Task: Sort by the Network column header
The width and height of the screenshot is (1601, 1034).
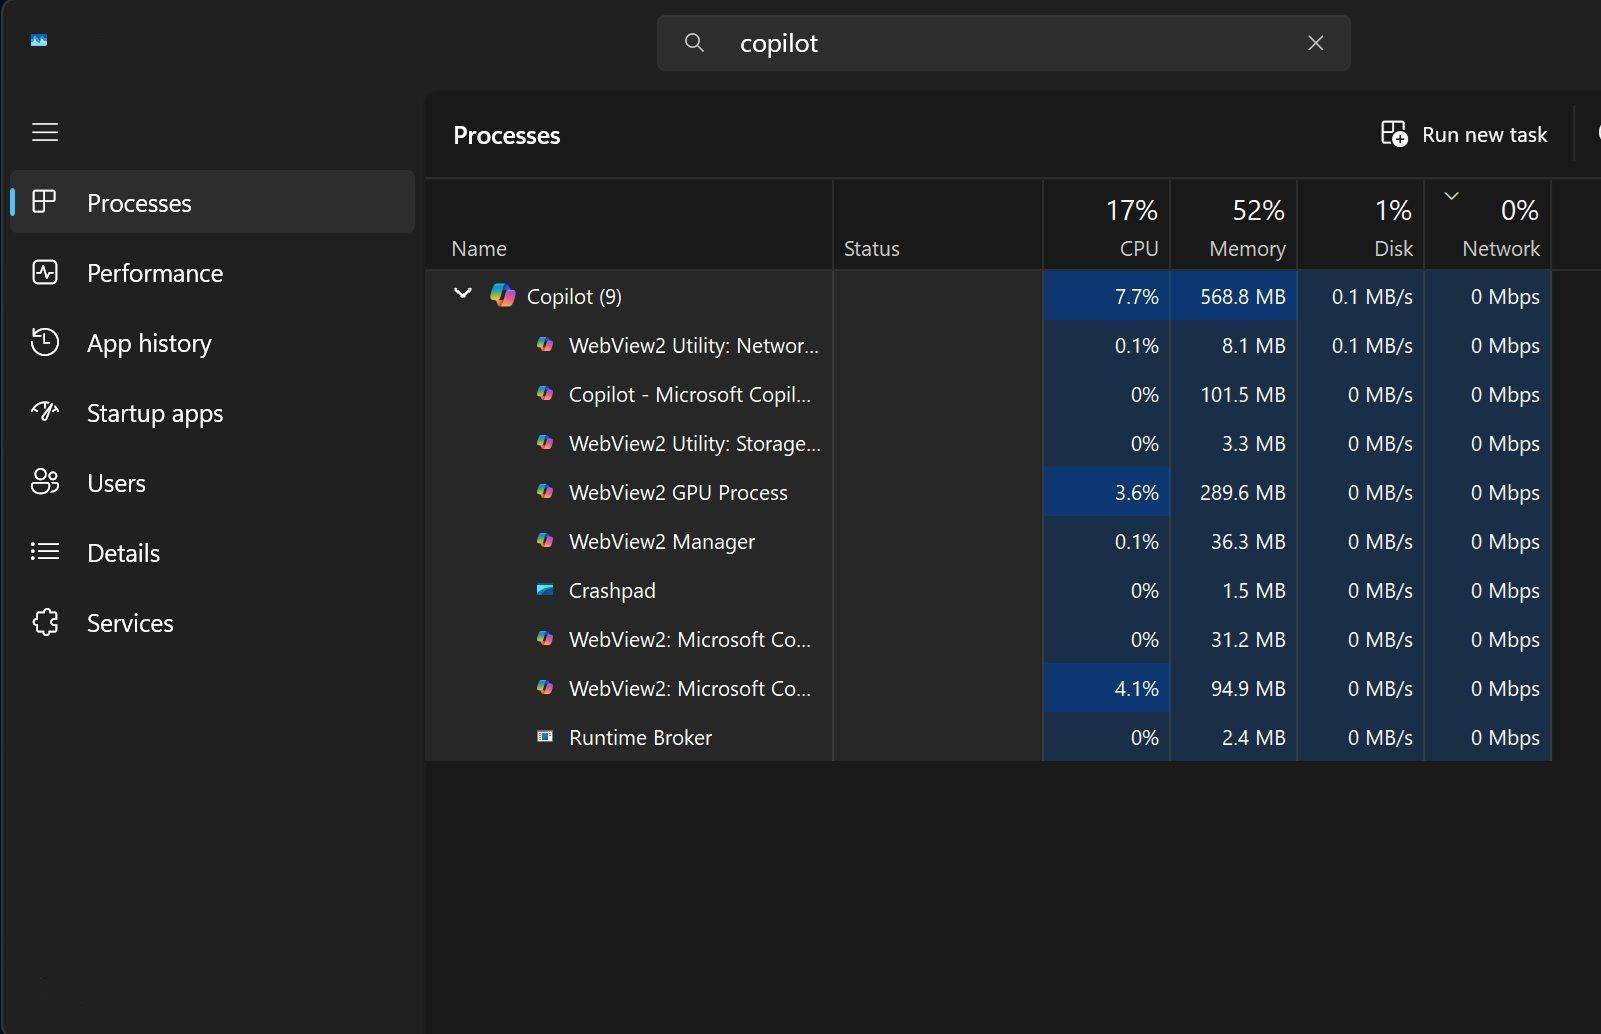Action: click(1487, 226)
